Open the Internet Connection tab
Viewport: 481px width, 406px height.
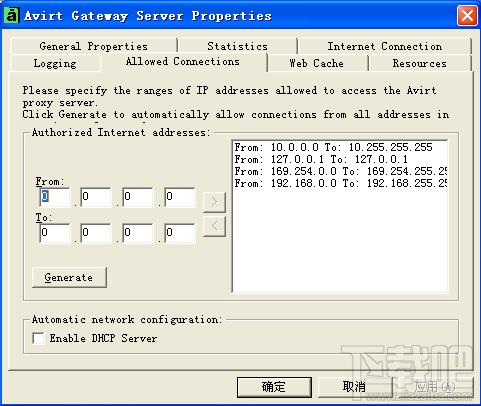point(385,46)
